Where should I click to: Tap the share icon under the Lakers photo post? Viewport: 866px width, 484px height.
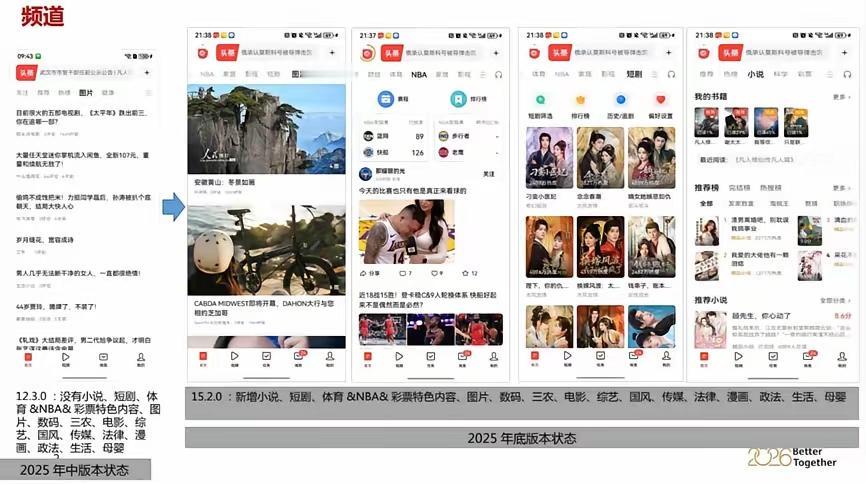coord(363,273)
